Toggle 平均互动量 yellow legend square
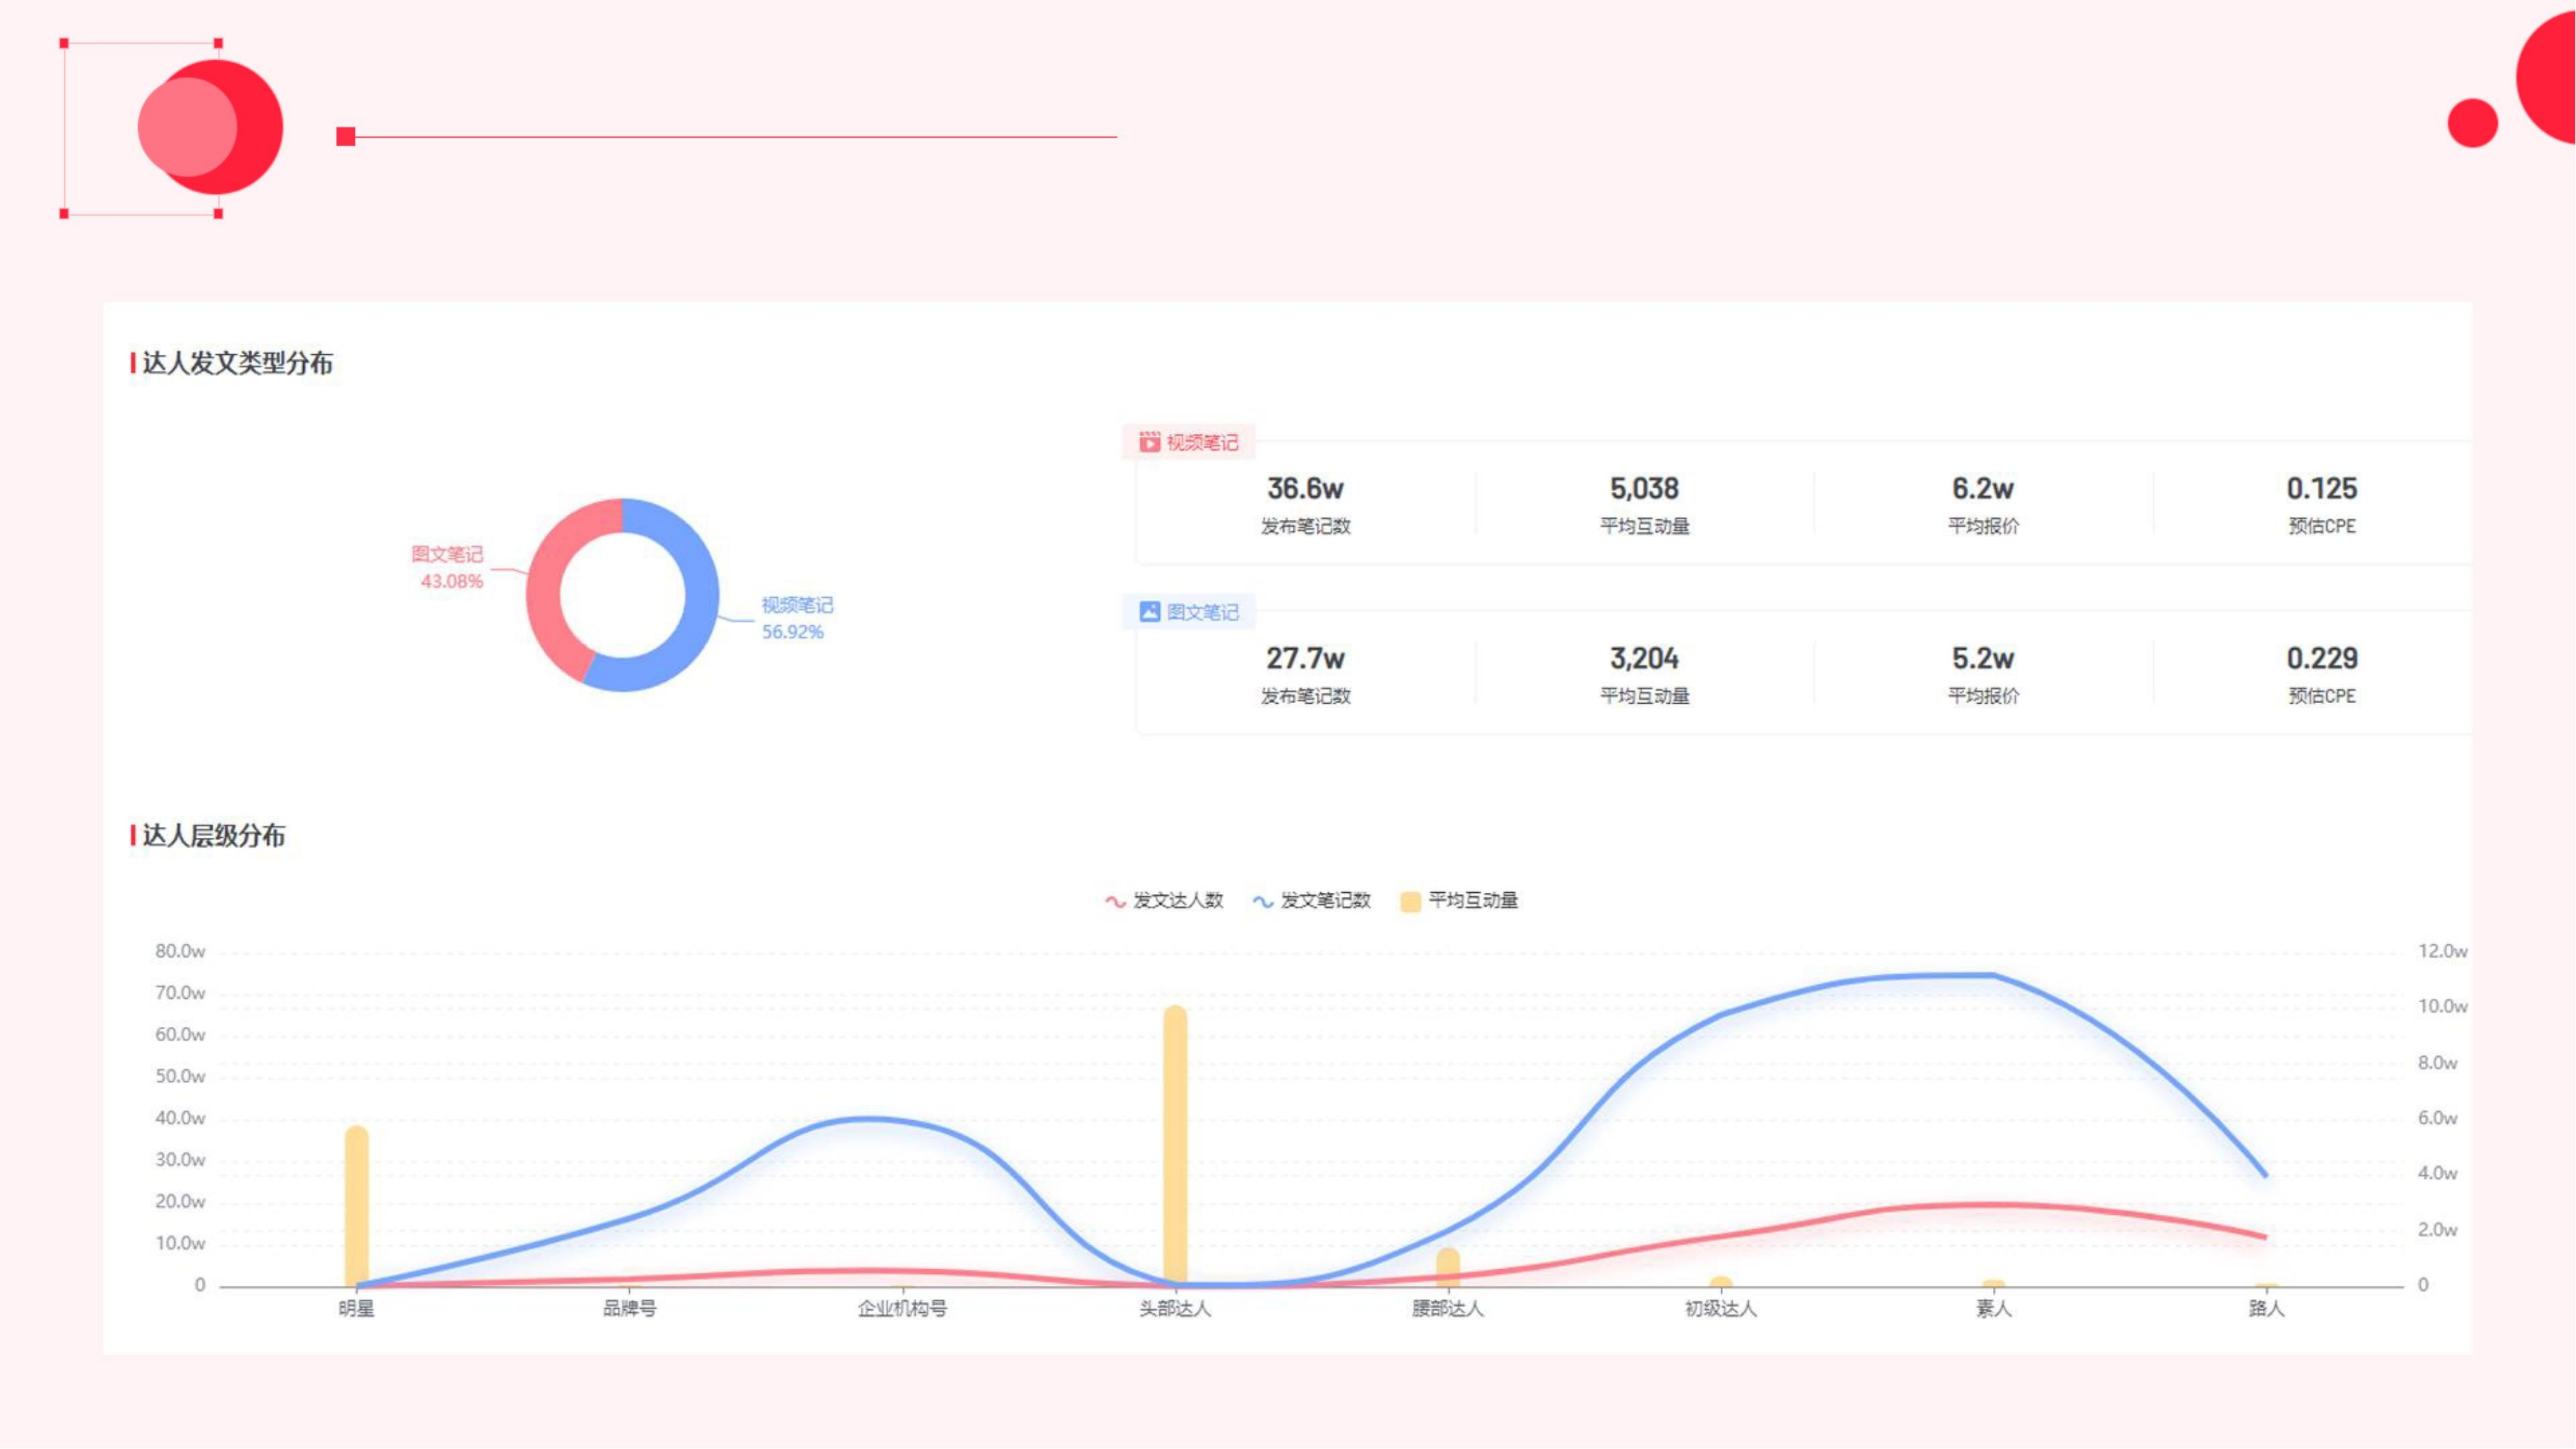Viewport: 2576px width, 1449px height. pyautogui.click(x=1410, y=901)
